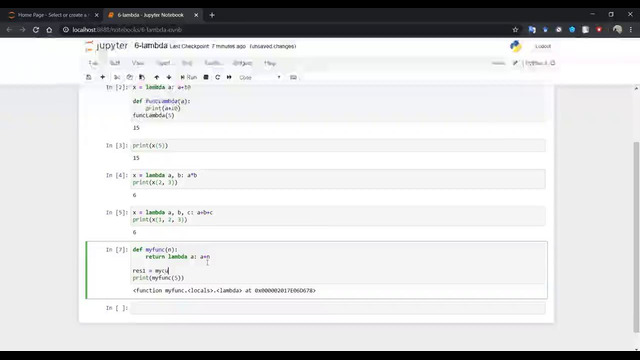
Task: Close the 6-lambda Jupyter Notebook tab
Action: click(x=196, y=15)
